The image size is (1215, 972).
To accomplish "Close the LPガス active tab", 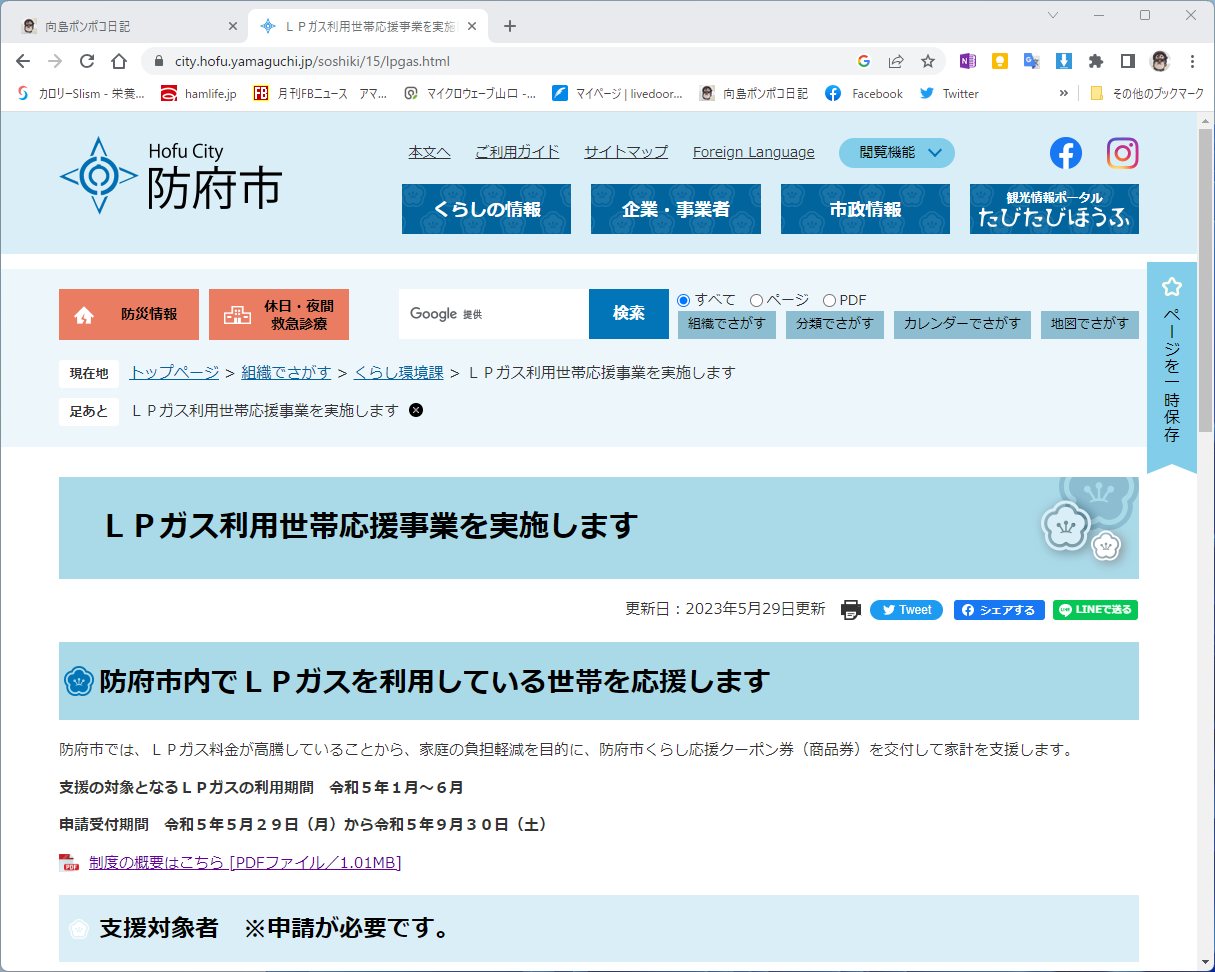I will (472, 26).
